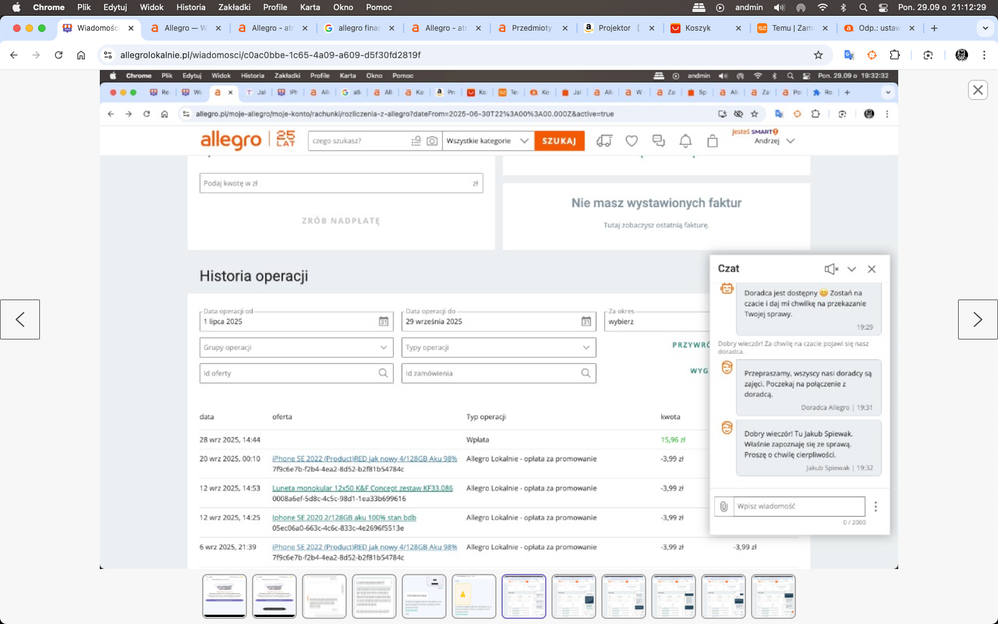Open the tab search chevron in outer Chrome tab strip
998x624 pixels.
coord(985,28)
